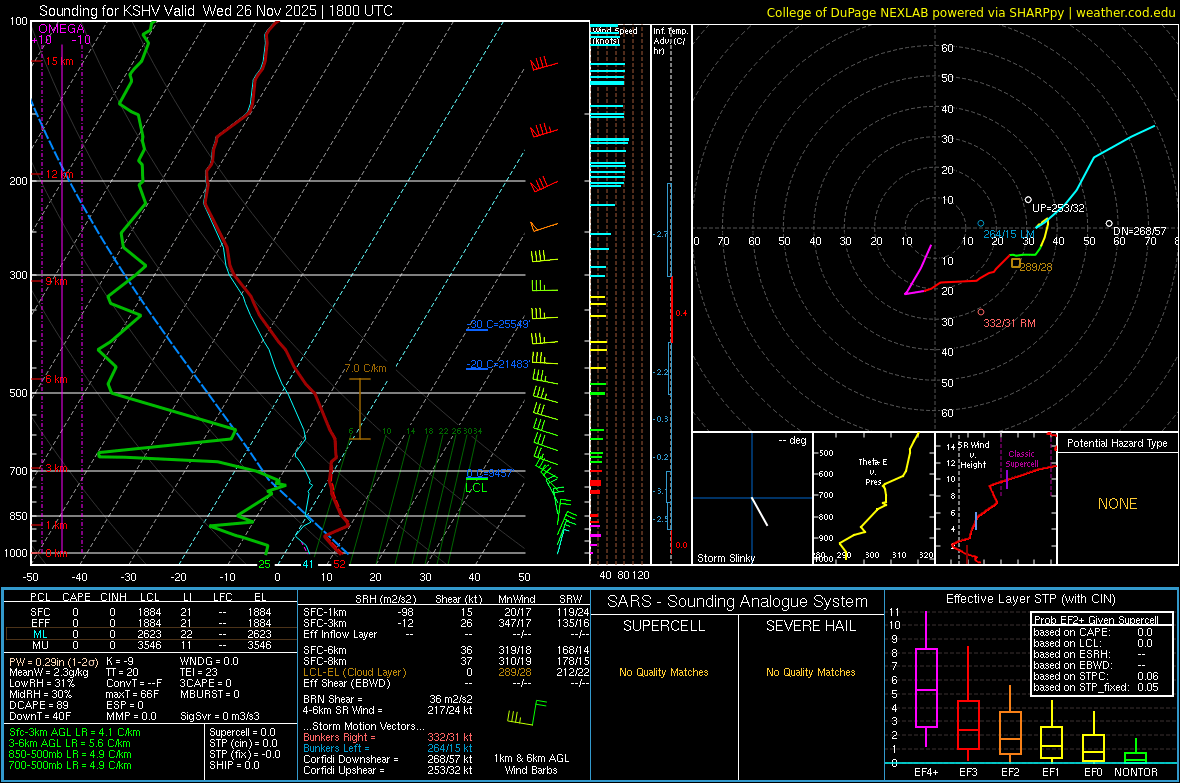Click the green LCL label on skew-T
Screen dimensions: 1180x783
click(476, 488)
